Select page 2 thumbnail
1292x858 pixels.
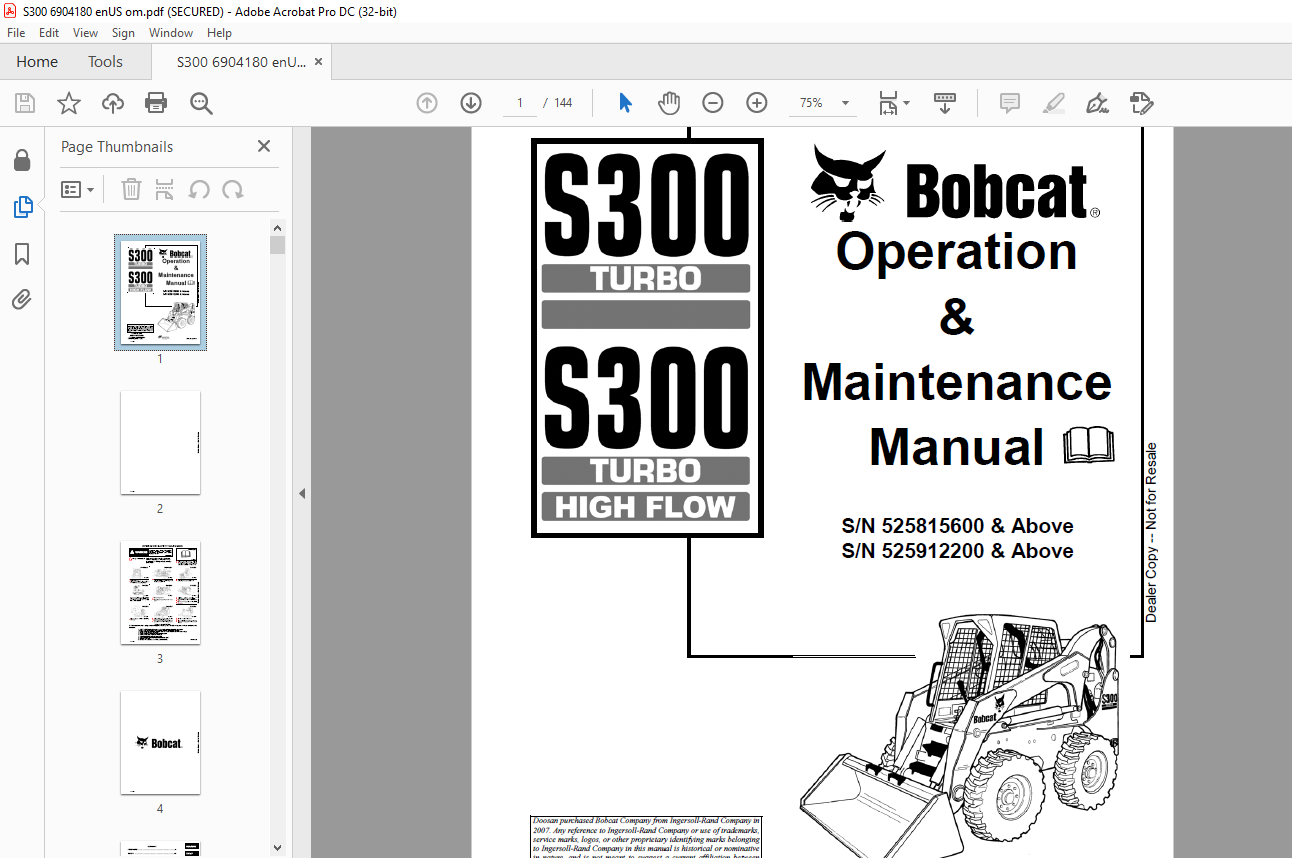[x=160, y=442]
